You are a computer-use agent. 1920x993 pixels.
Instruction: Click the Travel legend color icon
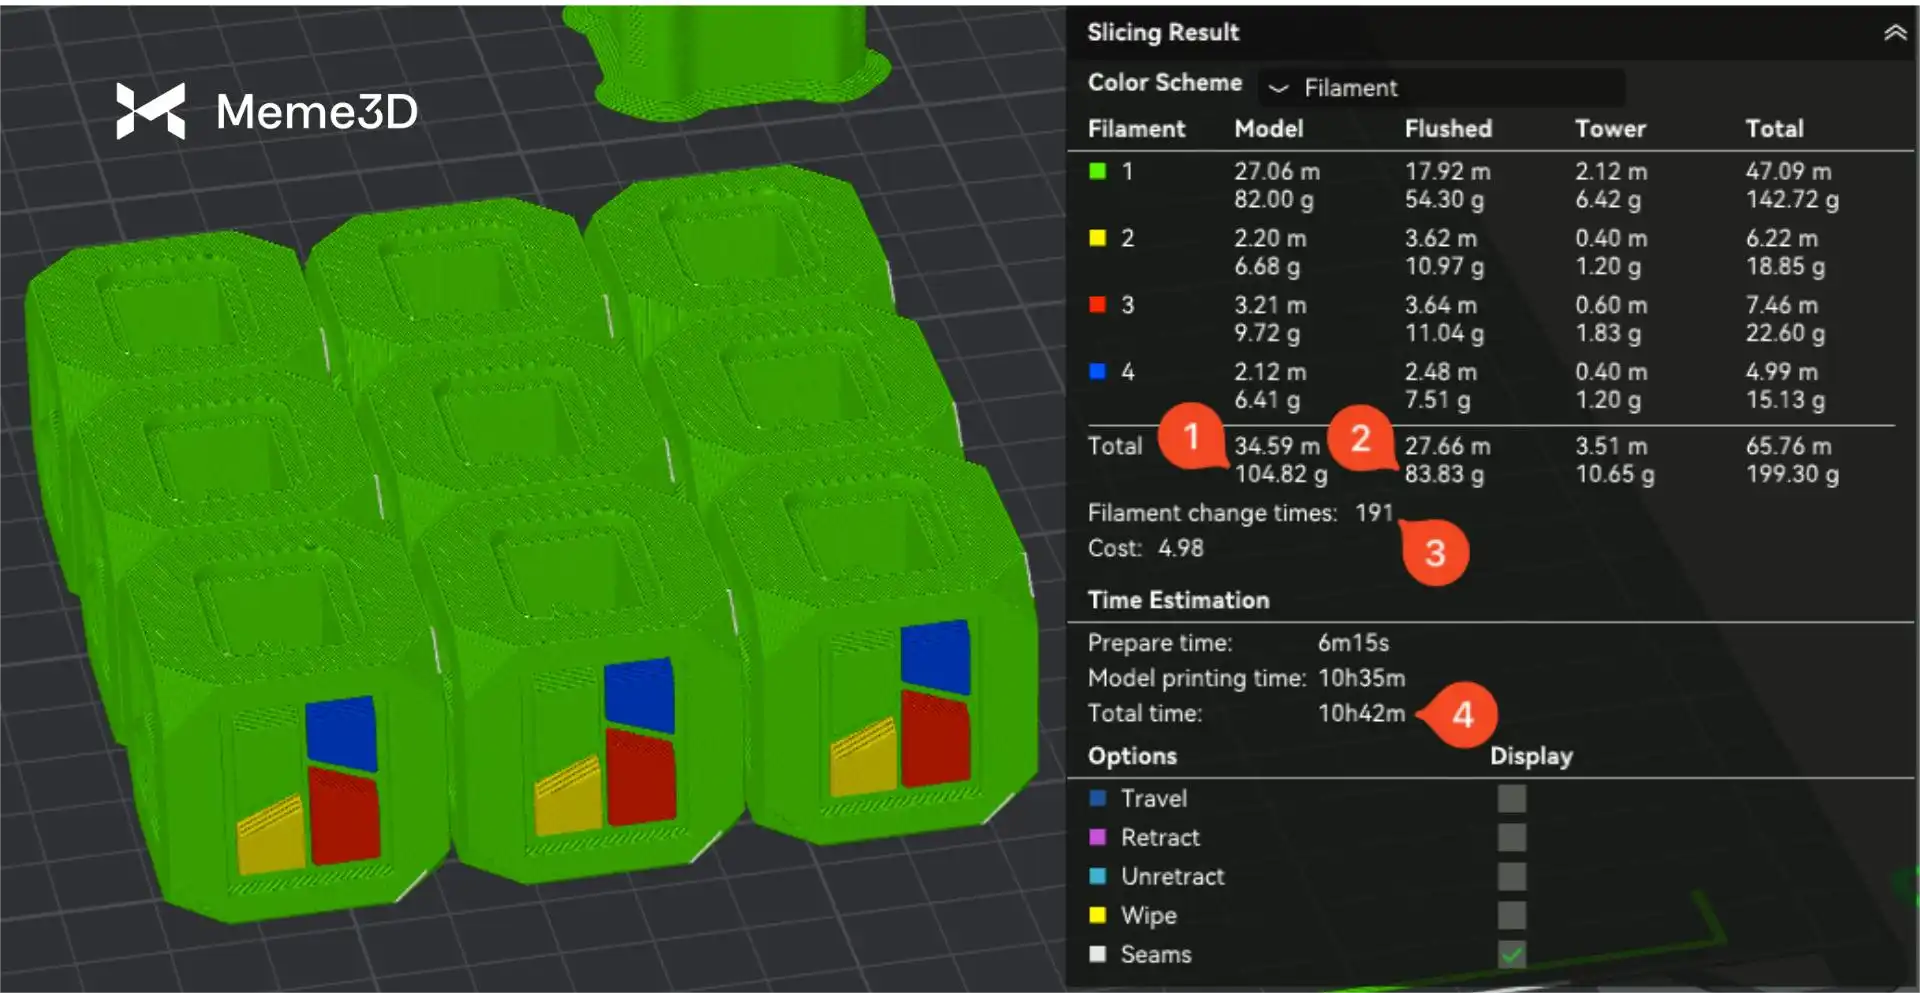coord(1098,798)
